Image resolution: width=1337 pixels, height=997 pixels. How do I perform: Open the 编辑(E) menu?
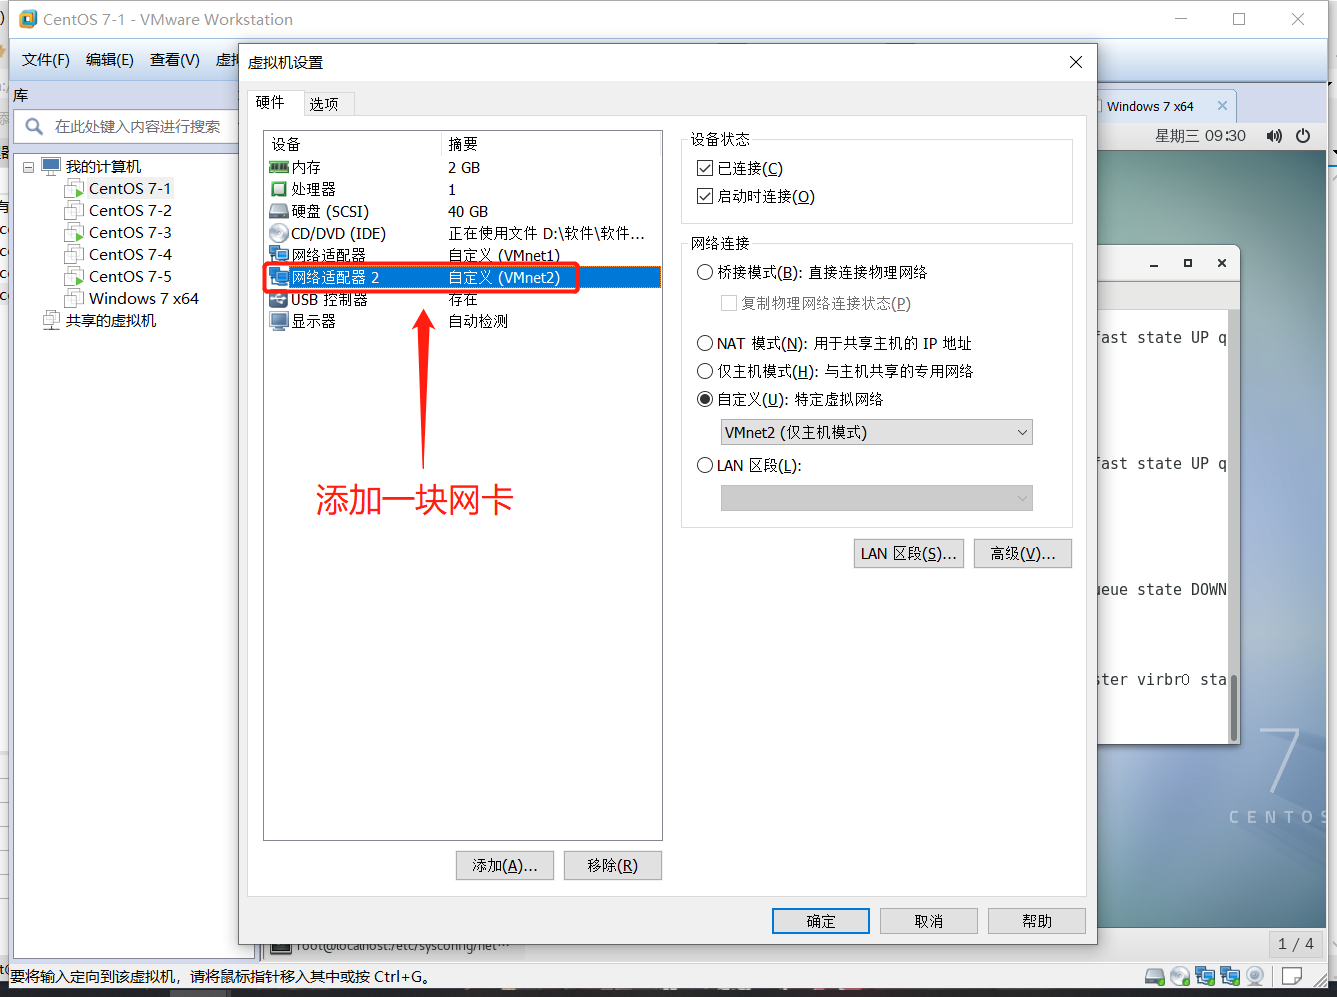click(x=110, y=60)
